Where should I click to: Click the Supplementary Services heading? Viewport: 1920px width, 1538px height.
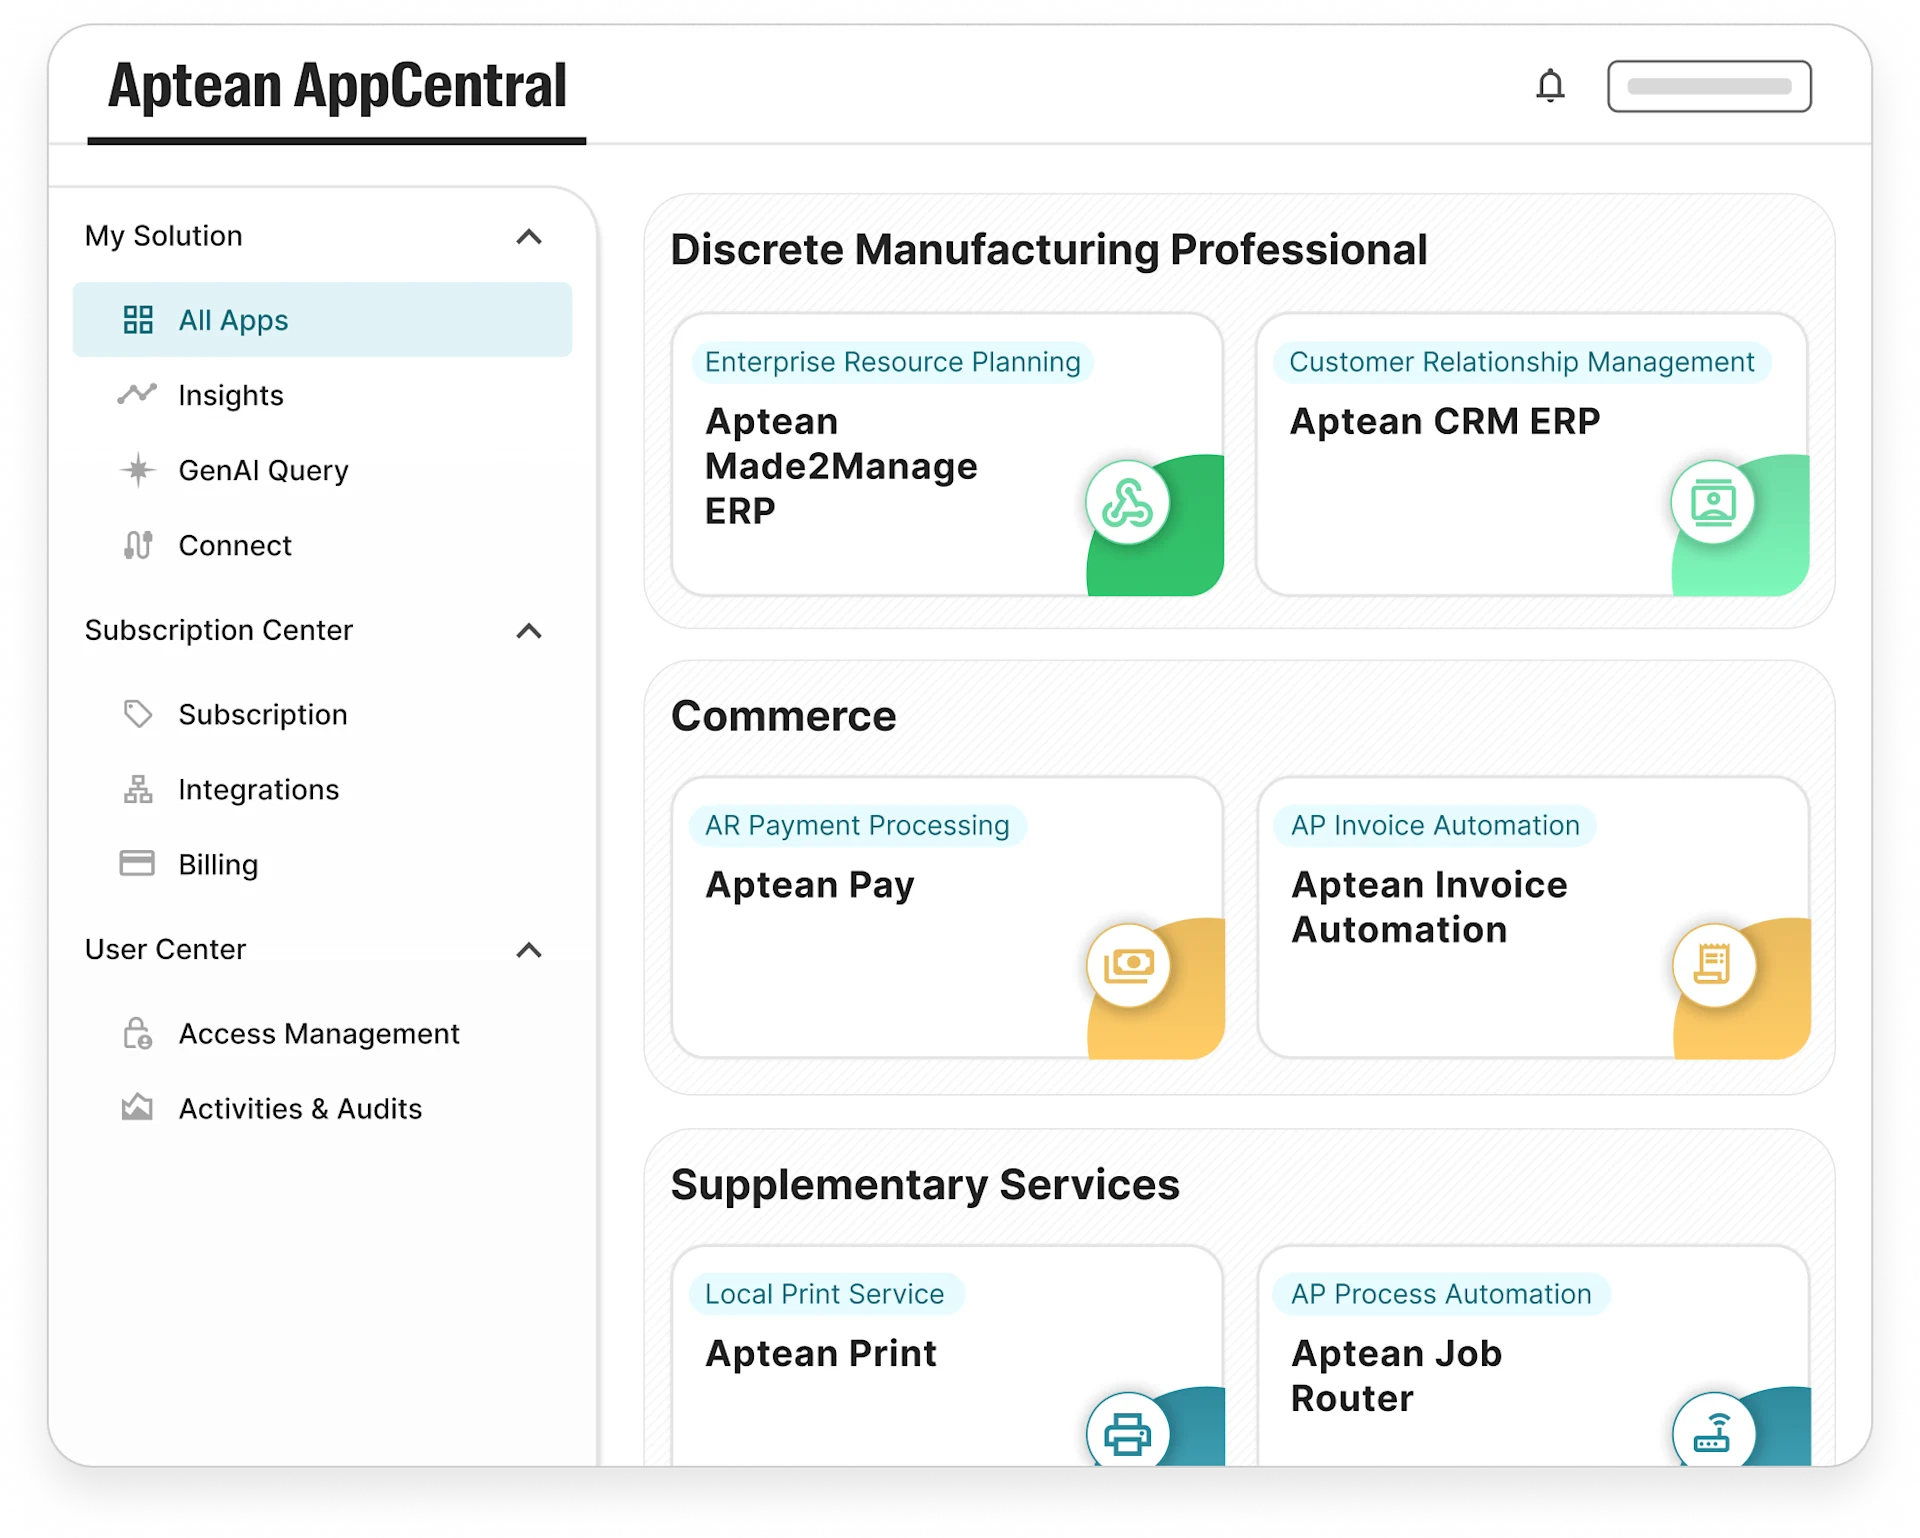[x=925, y=1185]
